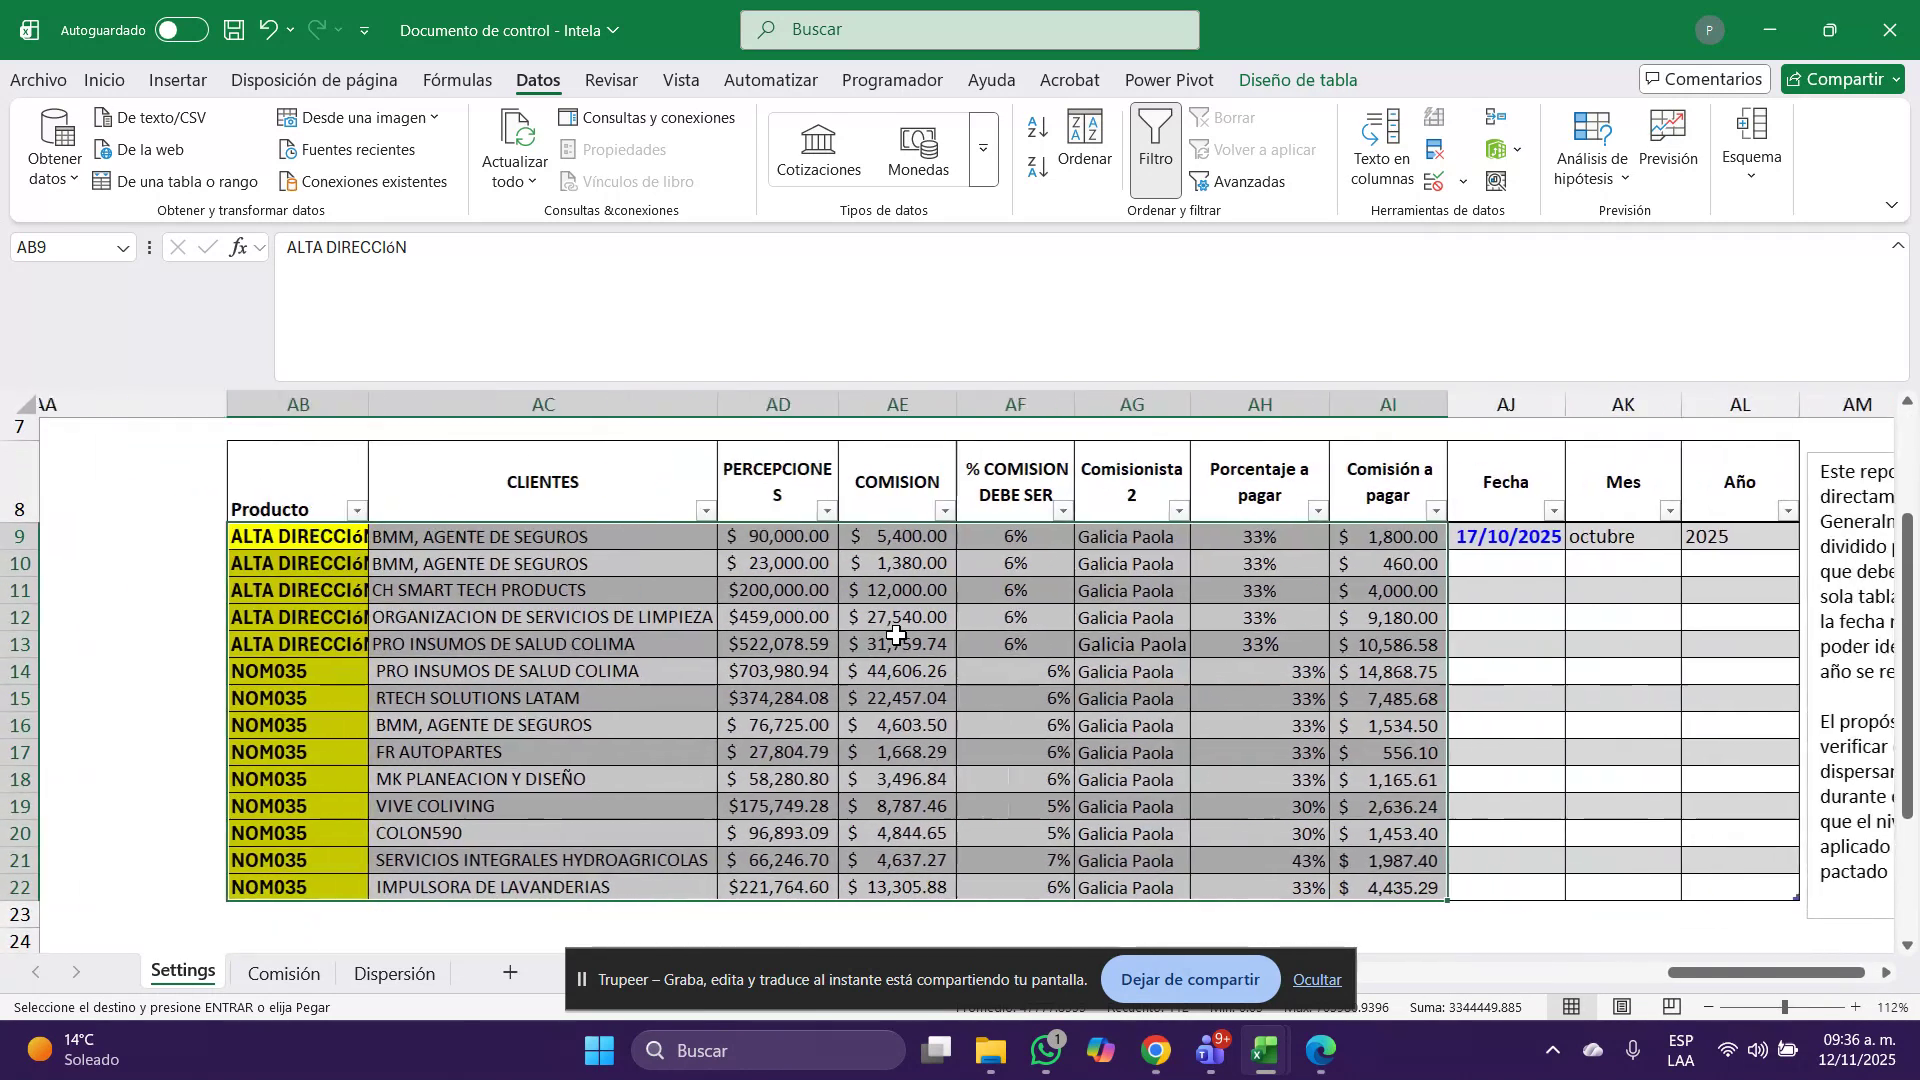Select the Cotizaciones data type
Image resolution: width=1920 pixels, height=1080 pixels.
(818, 148)
